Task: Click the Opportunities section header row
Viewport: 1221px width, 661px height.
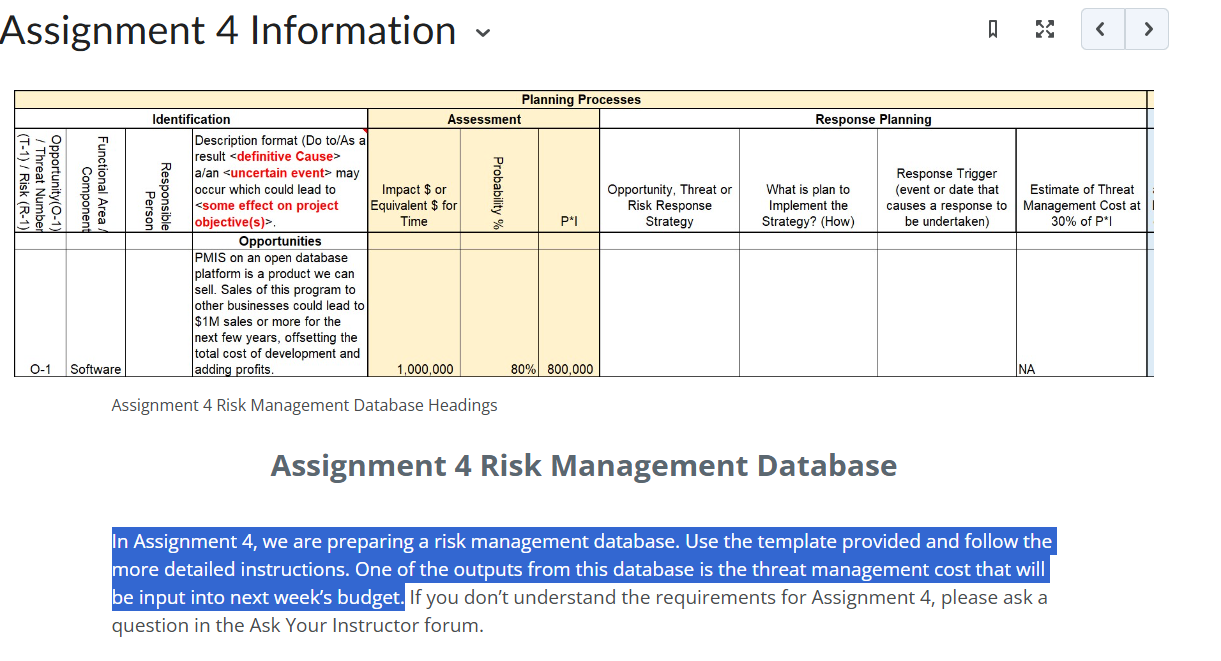Action: click(280, 240)
